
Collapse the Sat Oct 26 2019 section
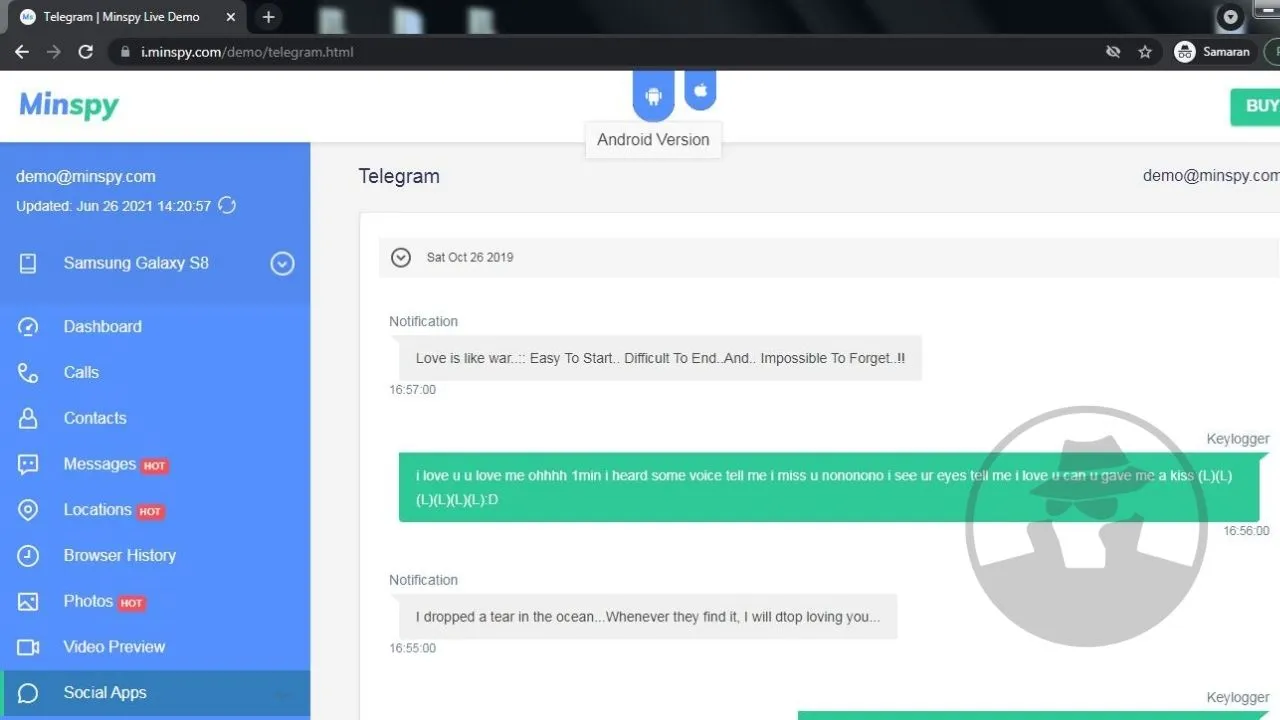pos(401,258)
